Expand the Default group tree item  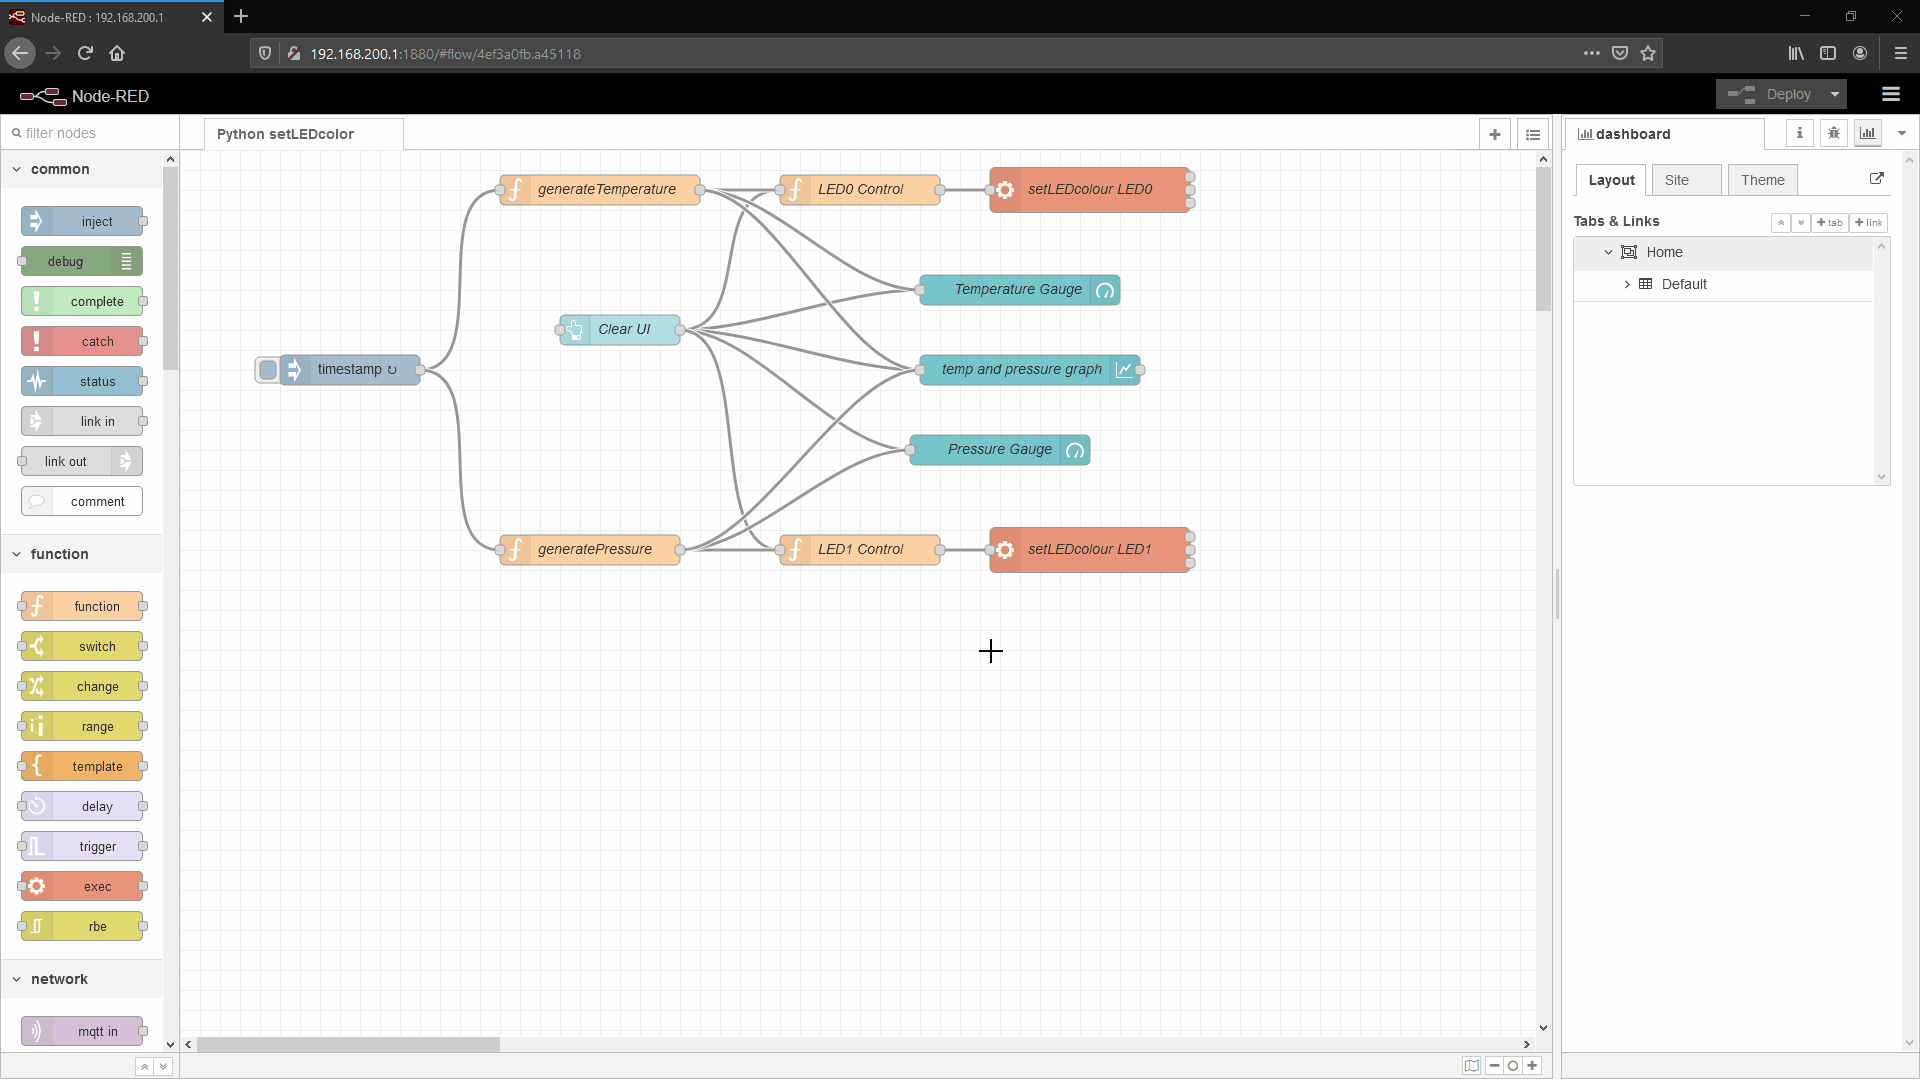coord(1627,284)
